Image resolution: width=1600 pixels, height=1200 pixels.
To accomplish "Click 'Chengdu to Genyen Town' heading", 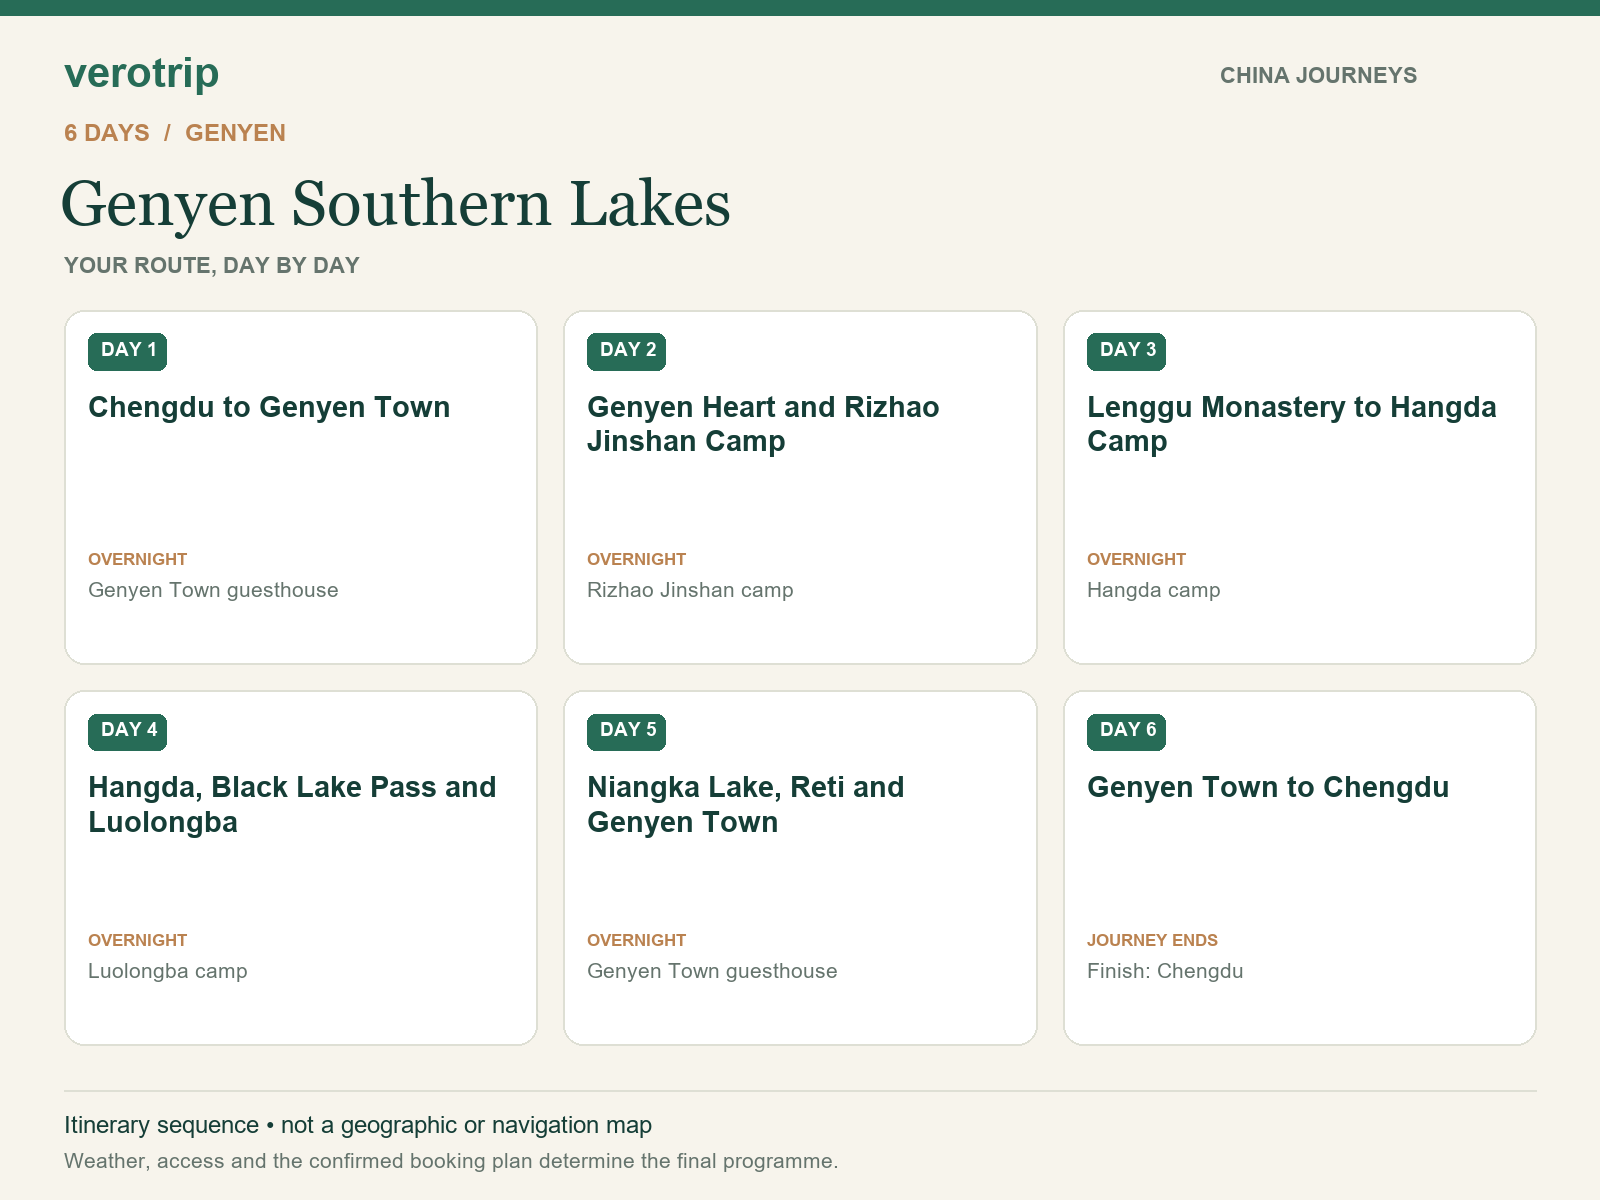I will click(269, 408).
